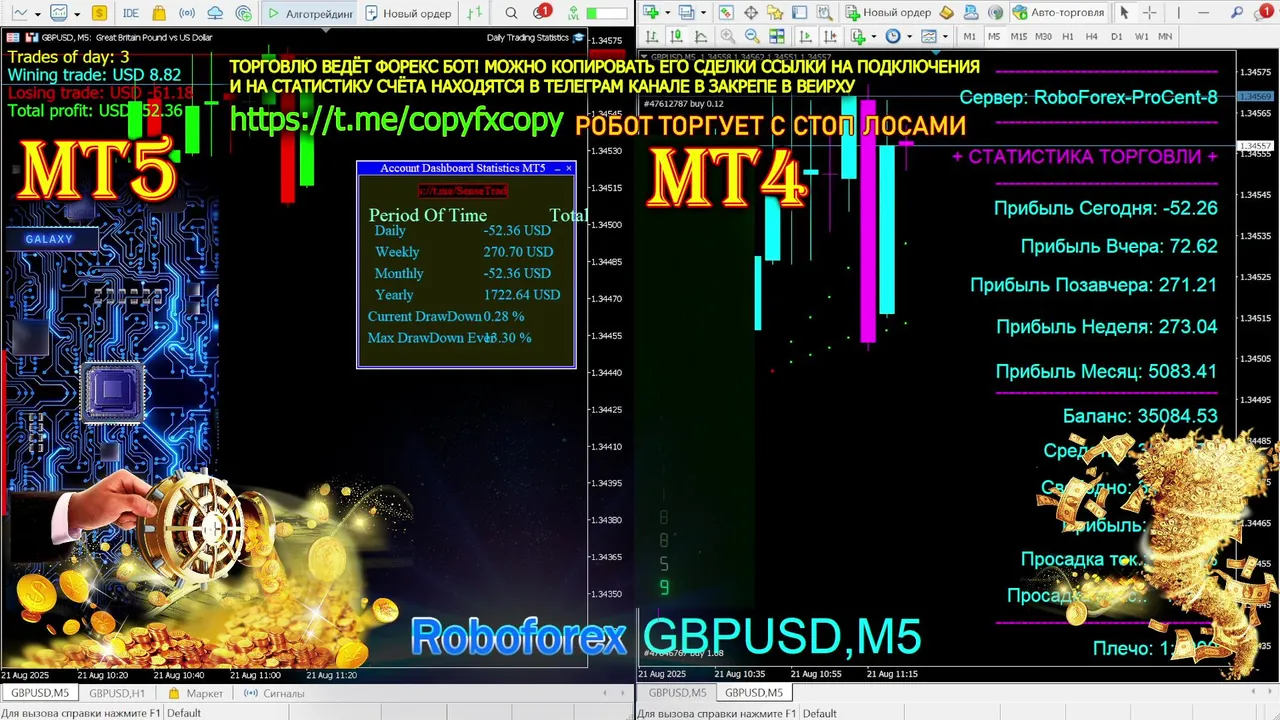Toggle Market Watch window in MT4
1280x720 pixels.
(726, 12)
